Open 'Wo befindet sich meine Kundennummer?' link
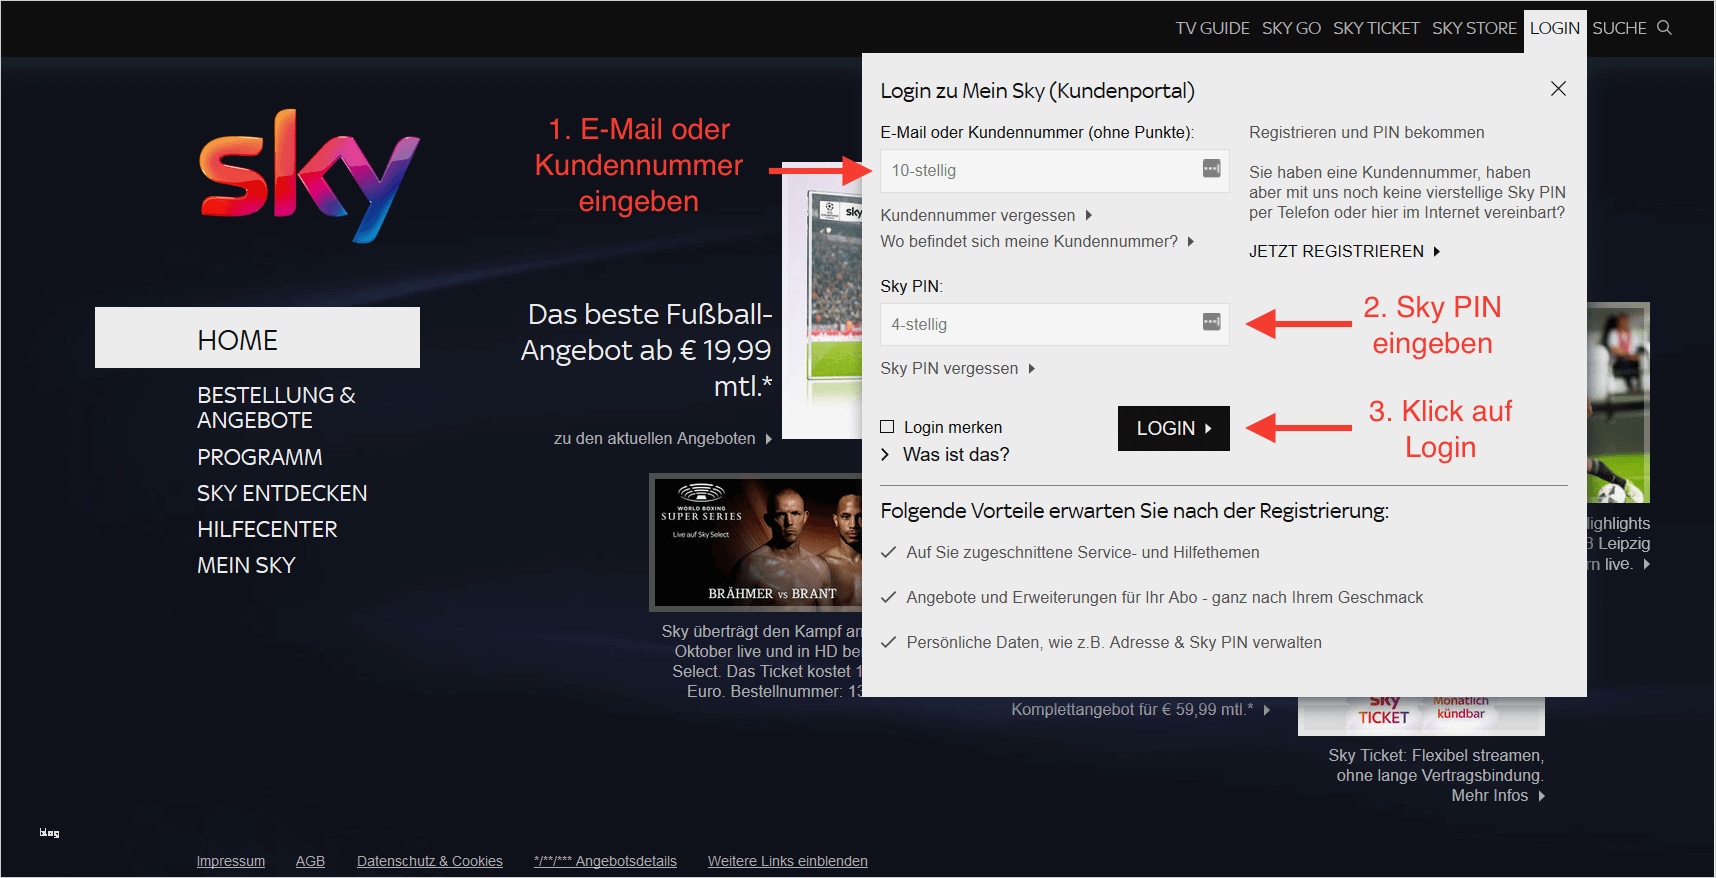This screenshot has height=878, width=1716. point(1037,241)
